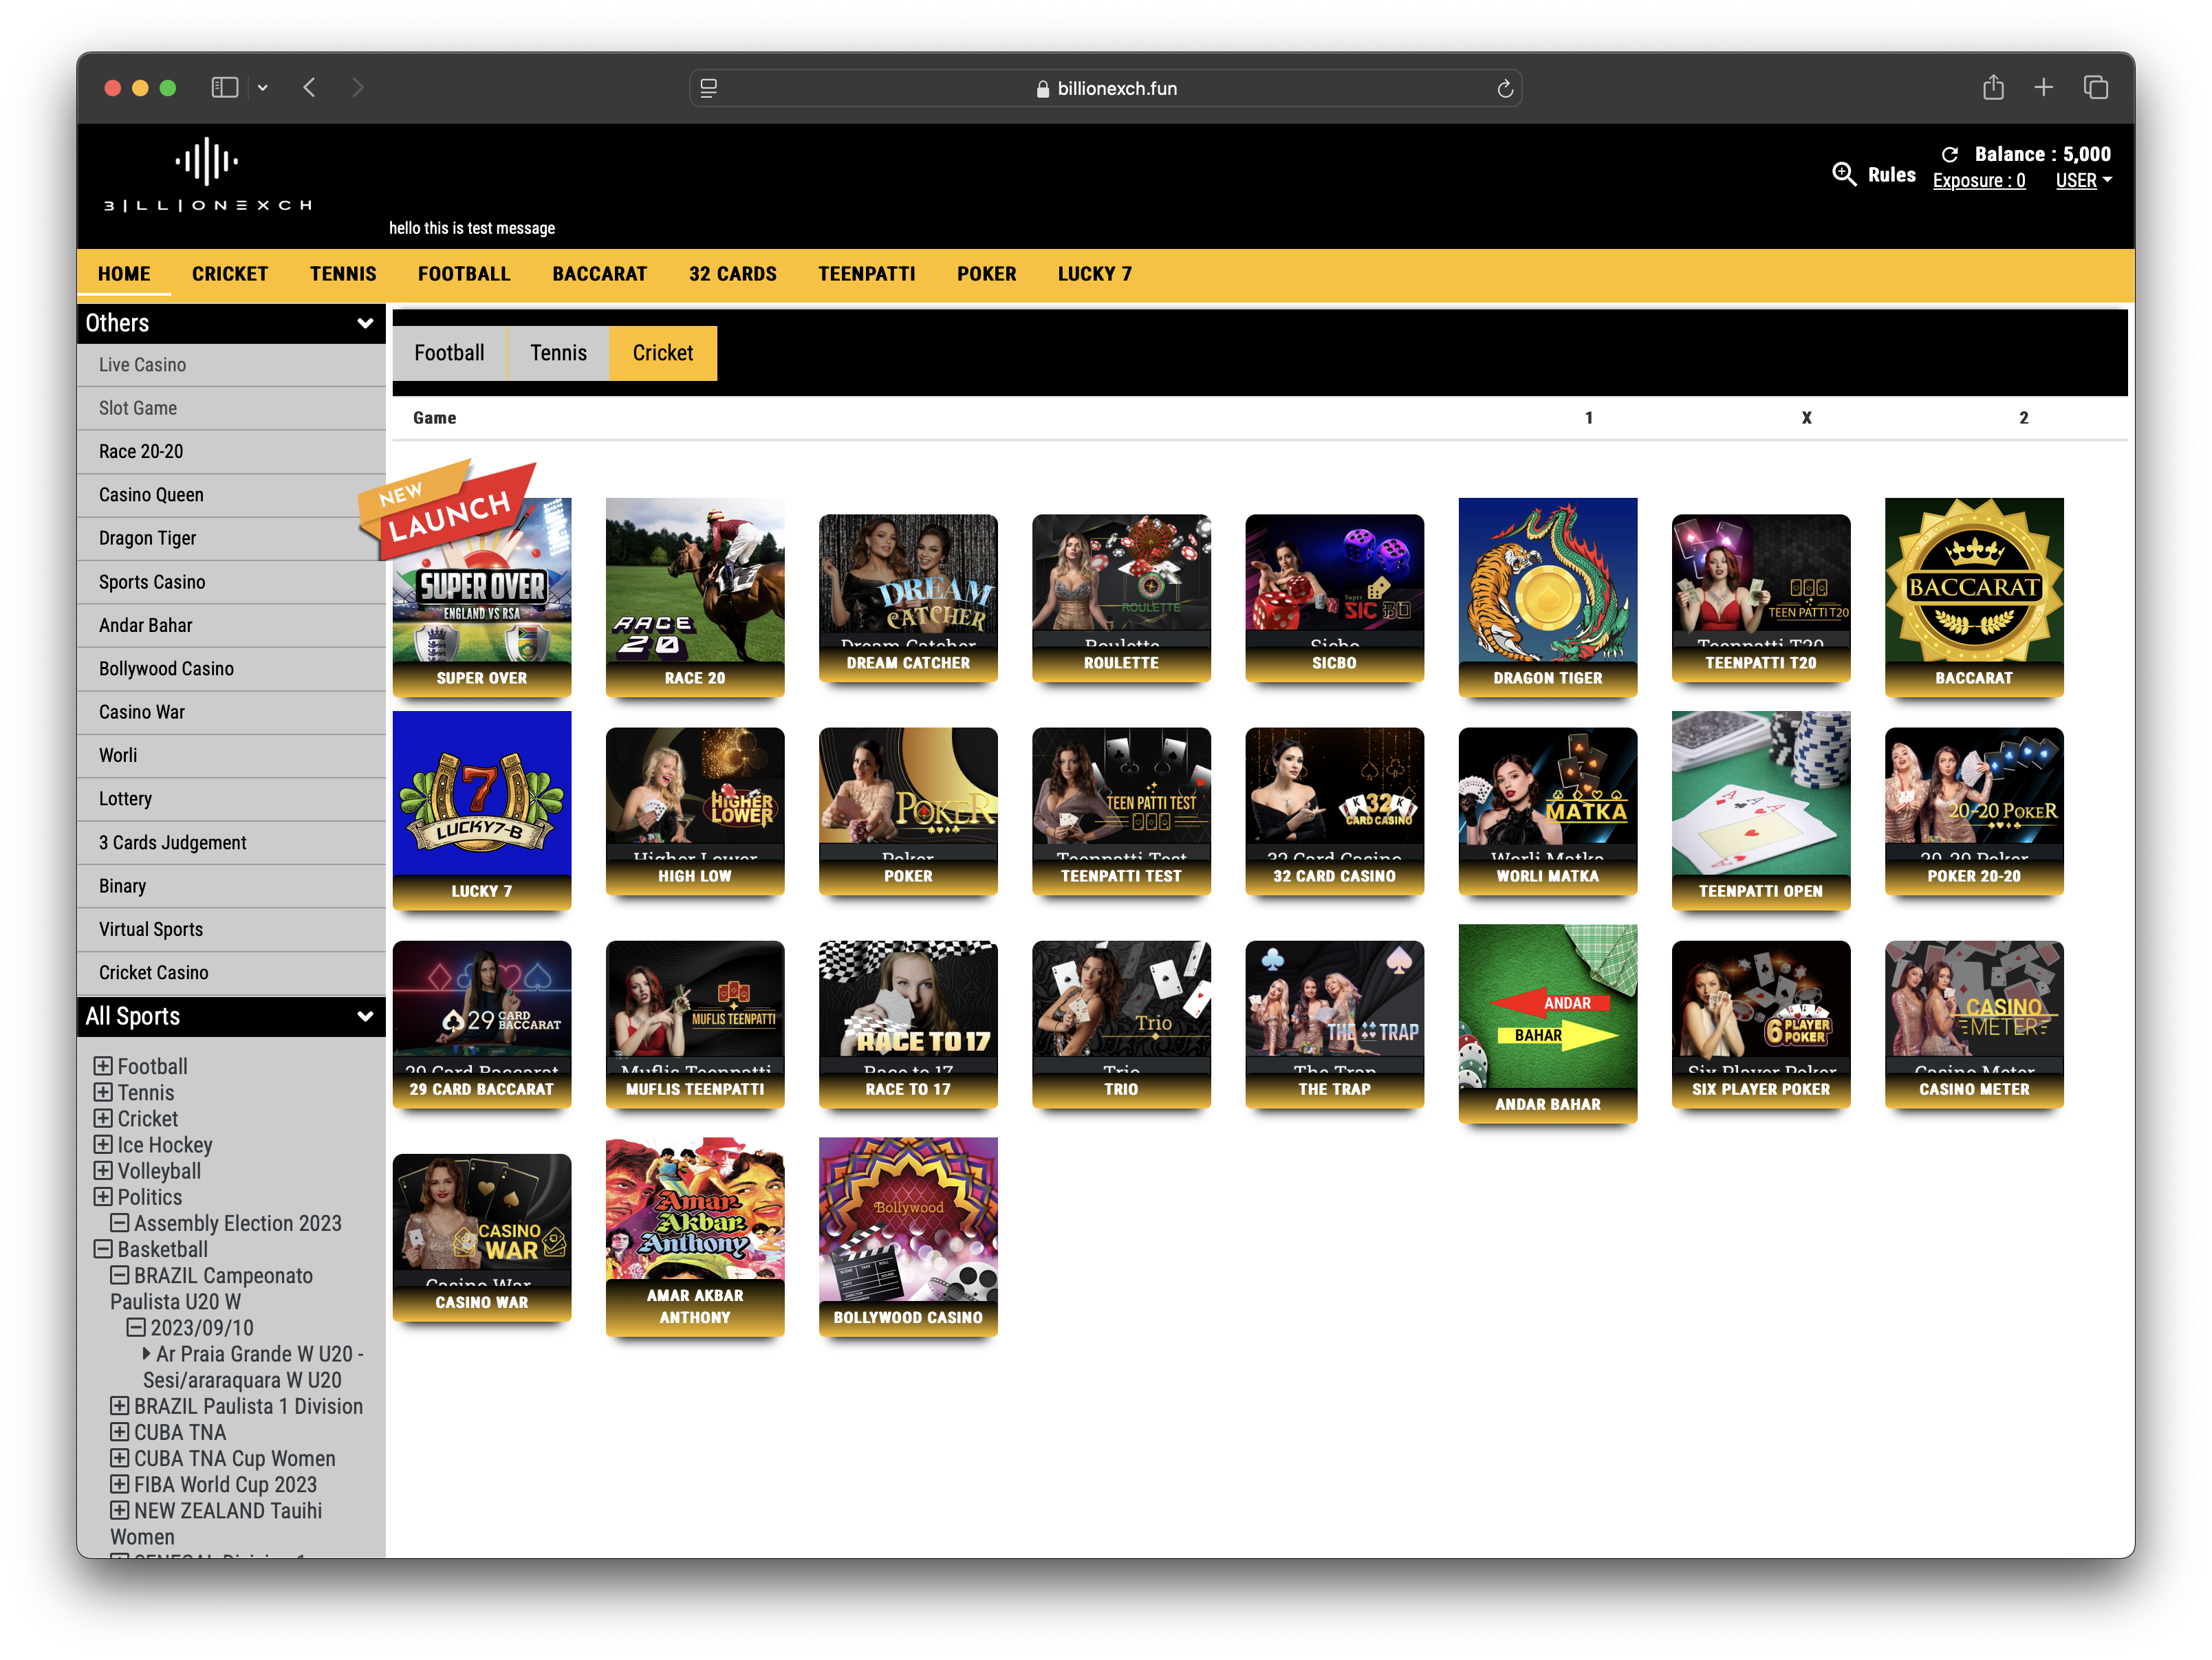2212x1660 pixels.
Task: Collapse the Basketball tree node
Action: [103, 1249]
